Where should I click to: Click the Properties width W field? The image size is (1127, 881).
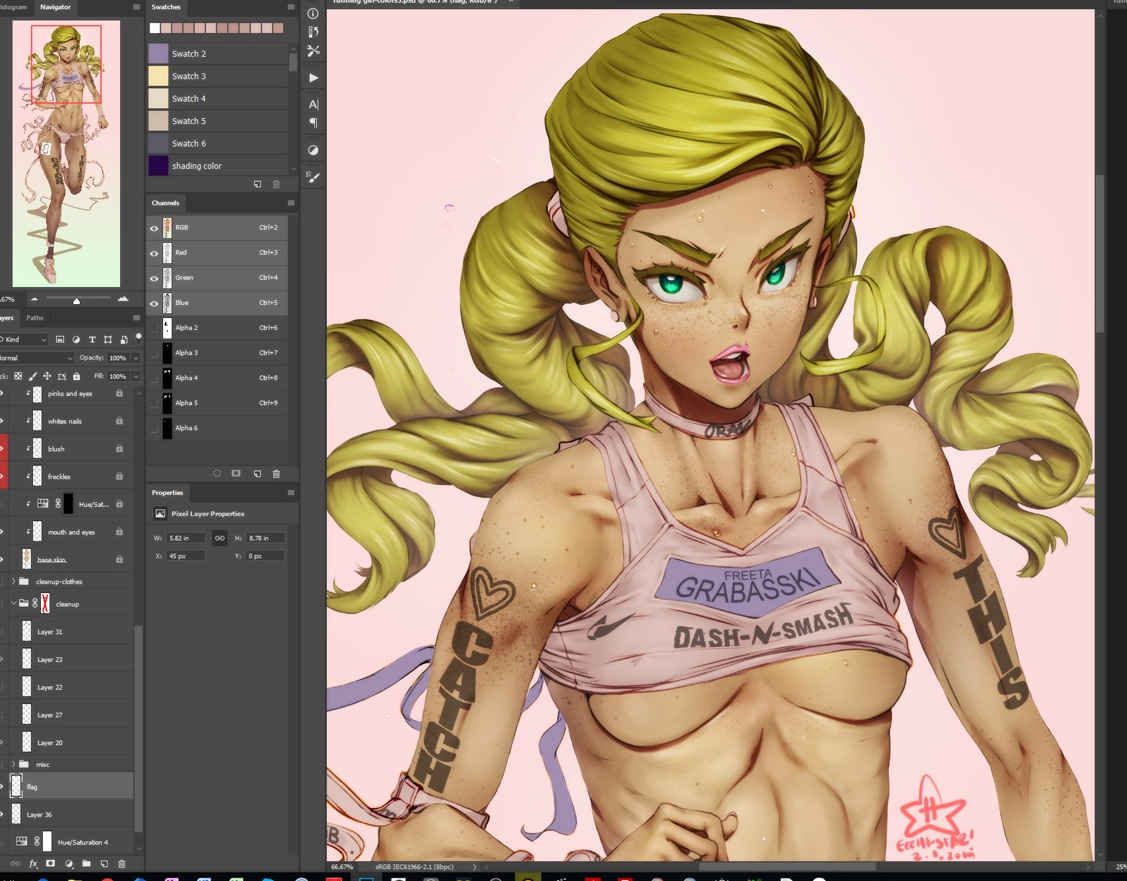(x=185, y=538)
